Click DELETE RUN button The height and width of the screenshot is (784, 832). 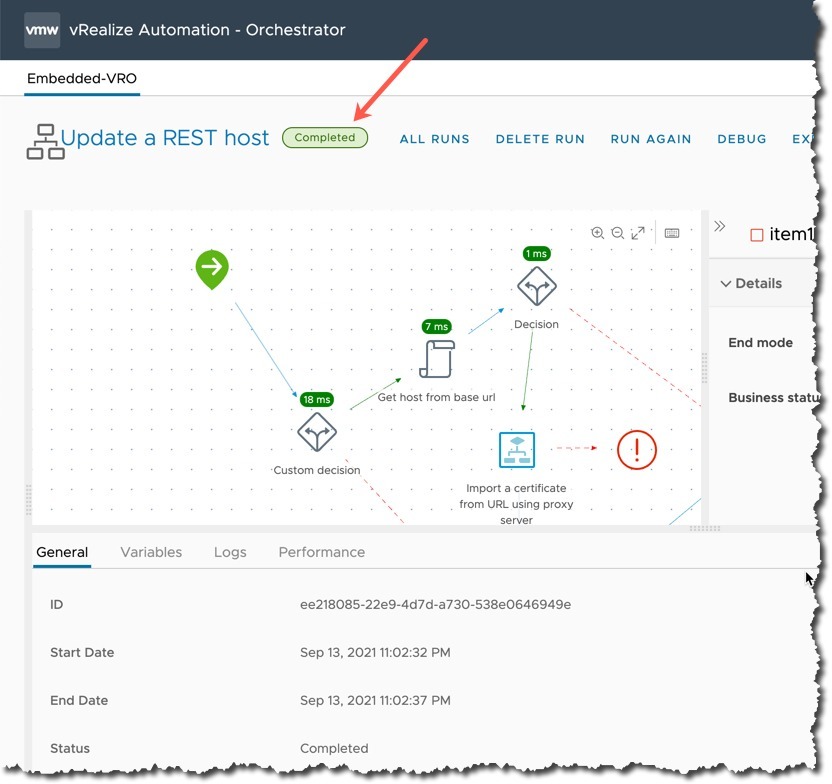pos(540,139)
